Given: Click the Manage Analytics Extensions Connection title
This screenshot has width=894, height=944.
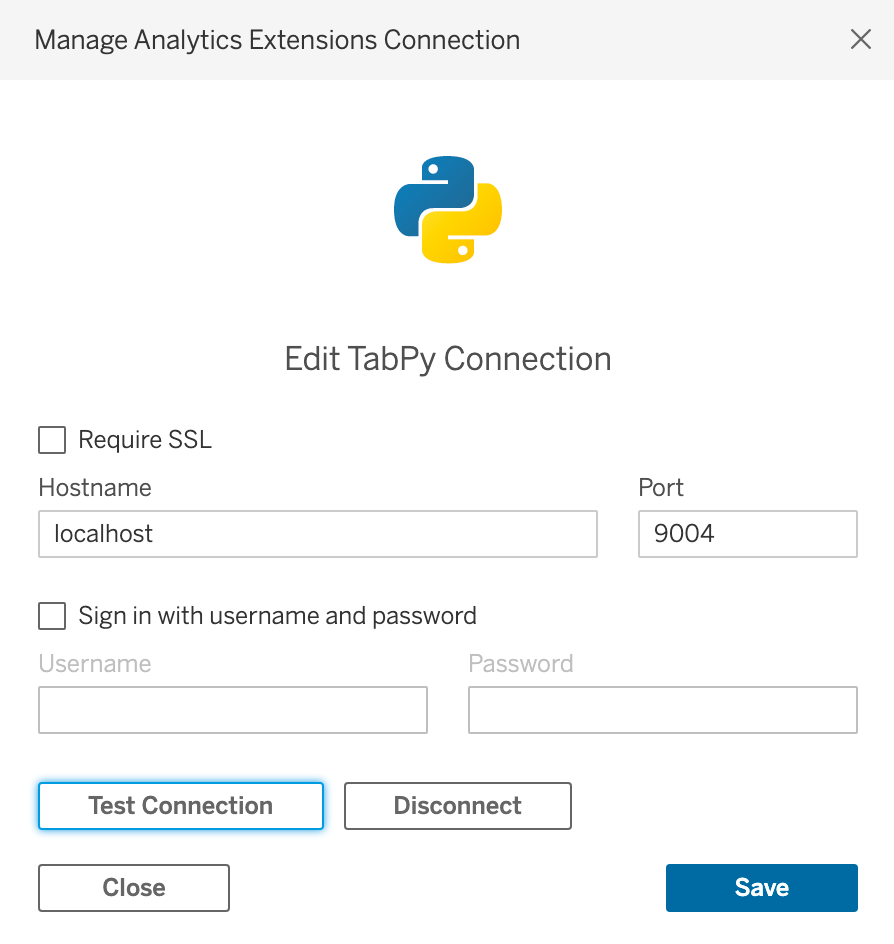Looking at the screenshot, I should coord(278,40).
